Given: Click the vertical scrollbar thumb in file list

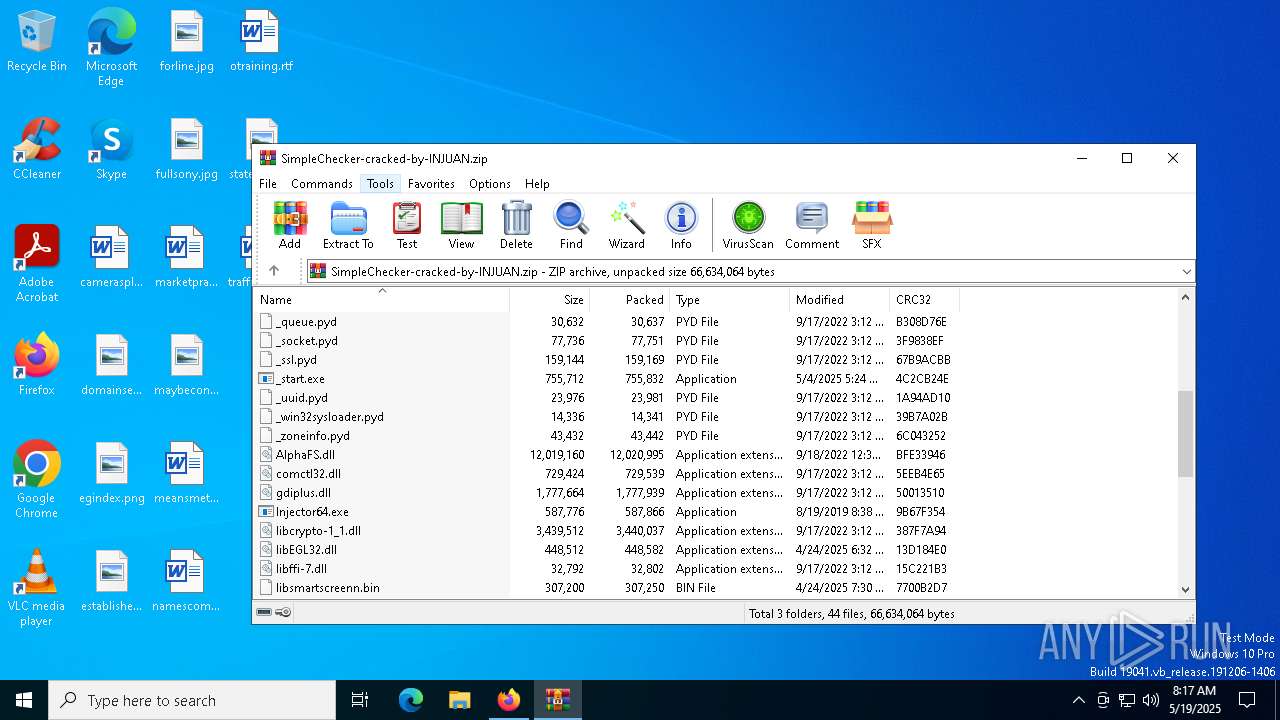Looking at the screenshot, I should (1186, 434).
